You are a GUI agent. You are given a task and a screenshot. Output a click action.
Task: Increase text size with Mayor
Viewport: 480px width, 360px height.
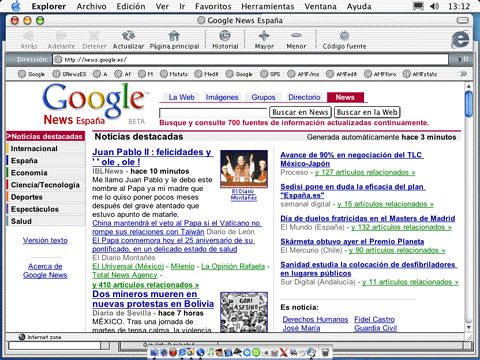point(264,35)
